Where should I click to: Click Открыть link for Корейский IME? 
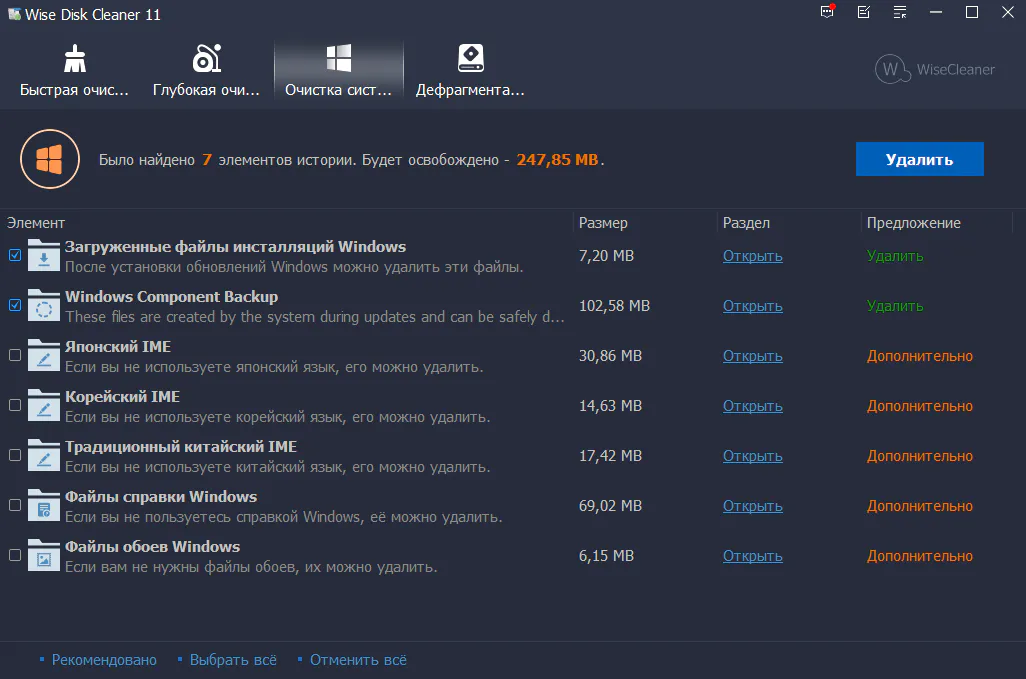[752, 406]
